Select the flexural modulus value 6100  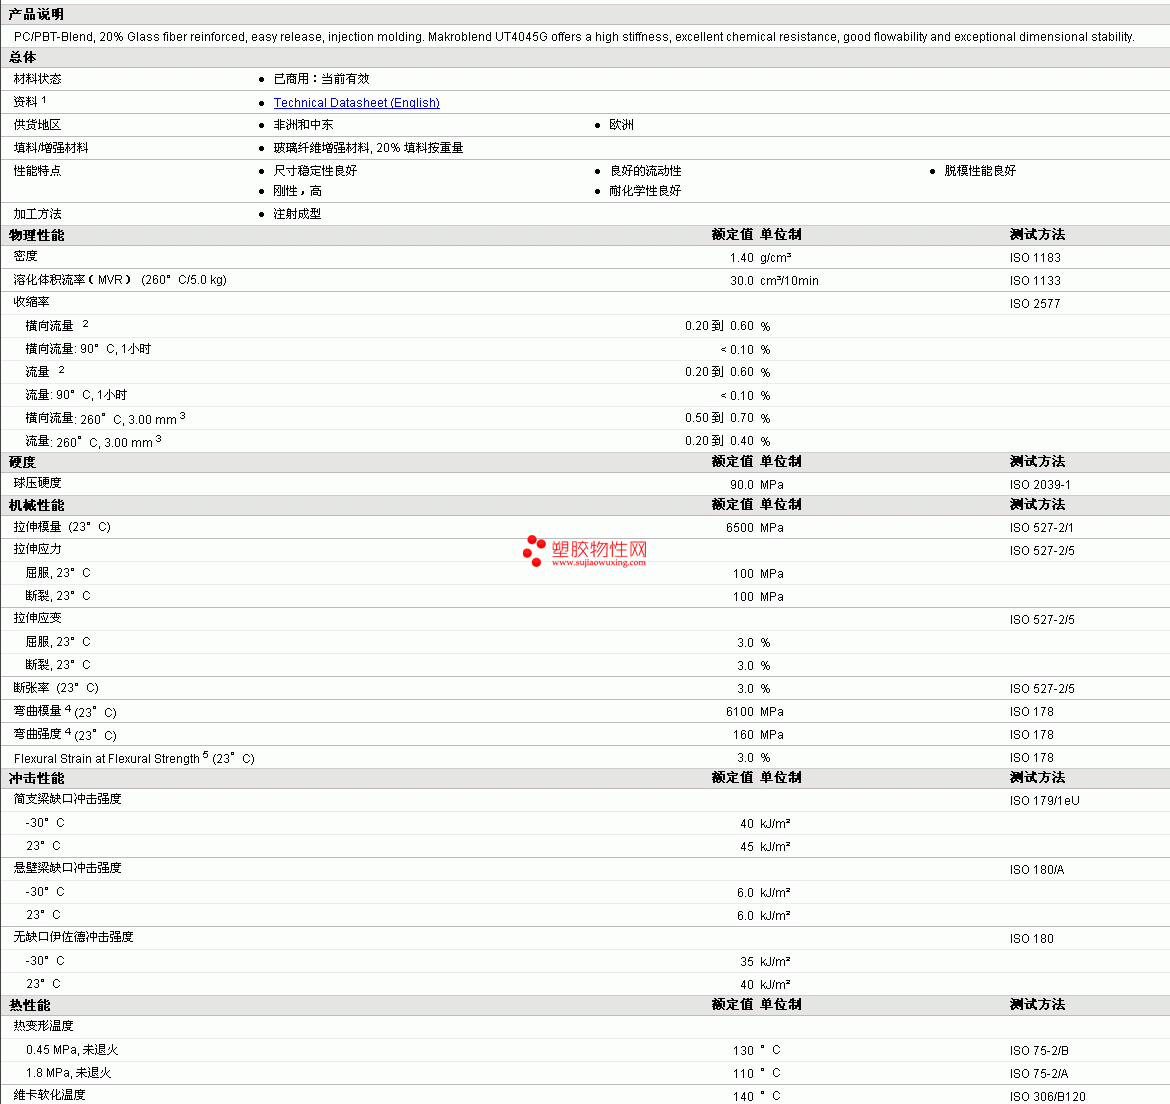(739, 712)
